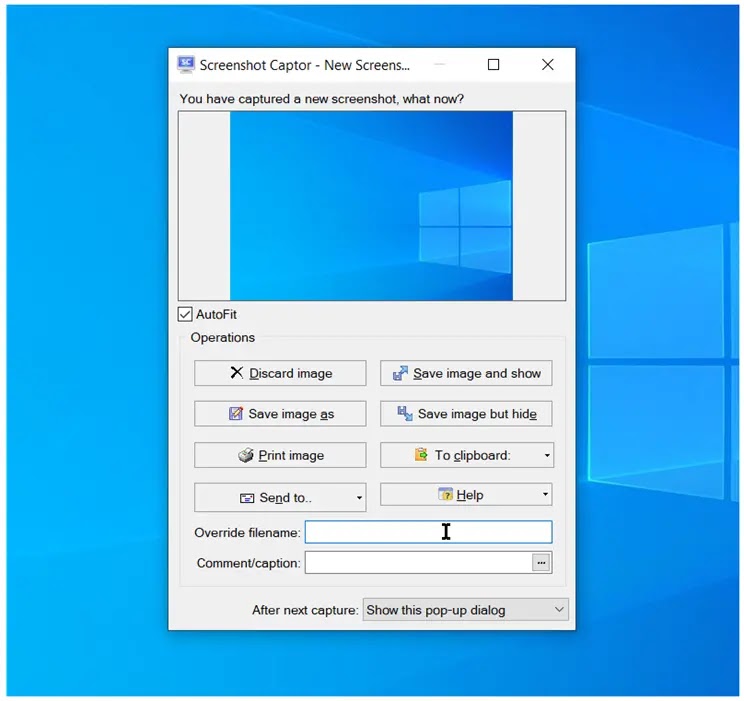Maximize the Screenshot Captor window

[x=493, y=65]
